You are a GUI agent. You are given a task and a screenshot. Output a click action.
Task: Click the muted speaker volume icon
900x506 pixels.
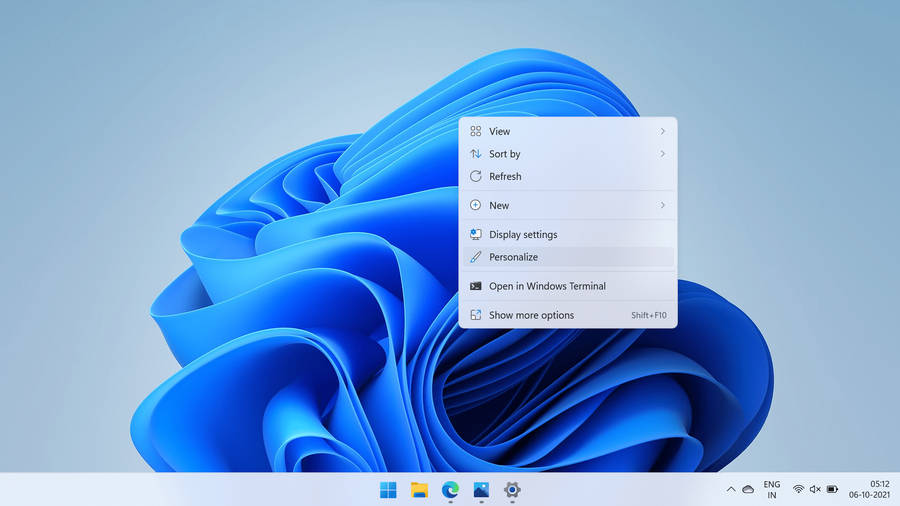(x=815, y=489)
